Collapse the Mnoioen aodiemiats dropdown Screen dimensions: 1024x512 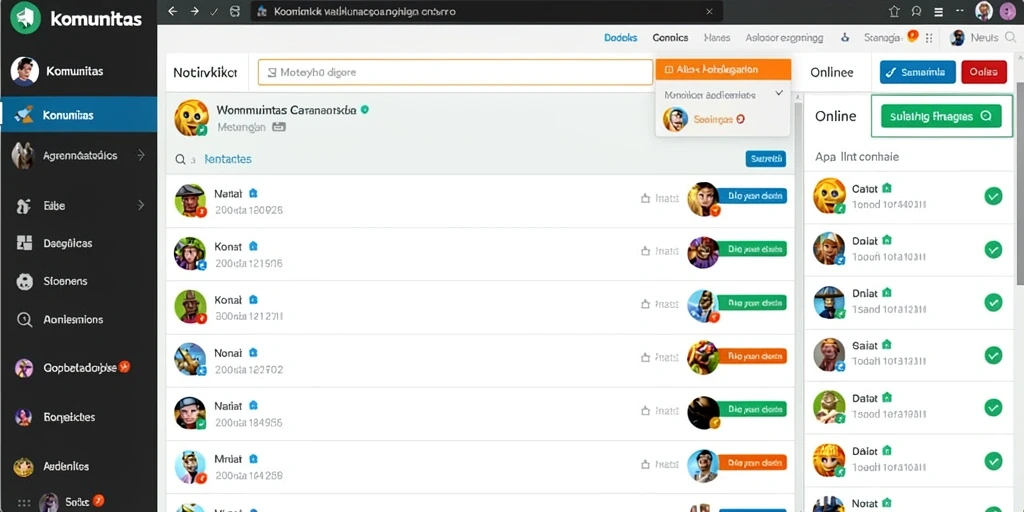point(778,94)
